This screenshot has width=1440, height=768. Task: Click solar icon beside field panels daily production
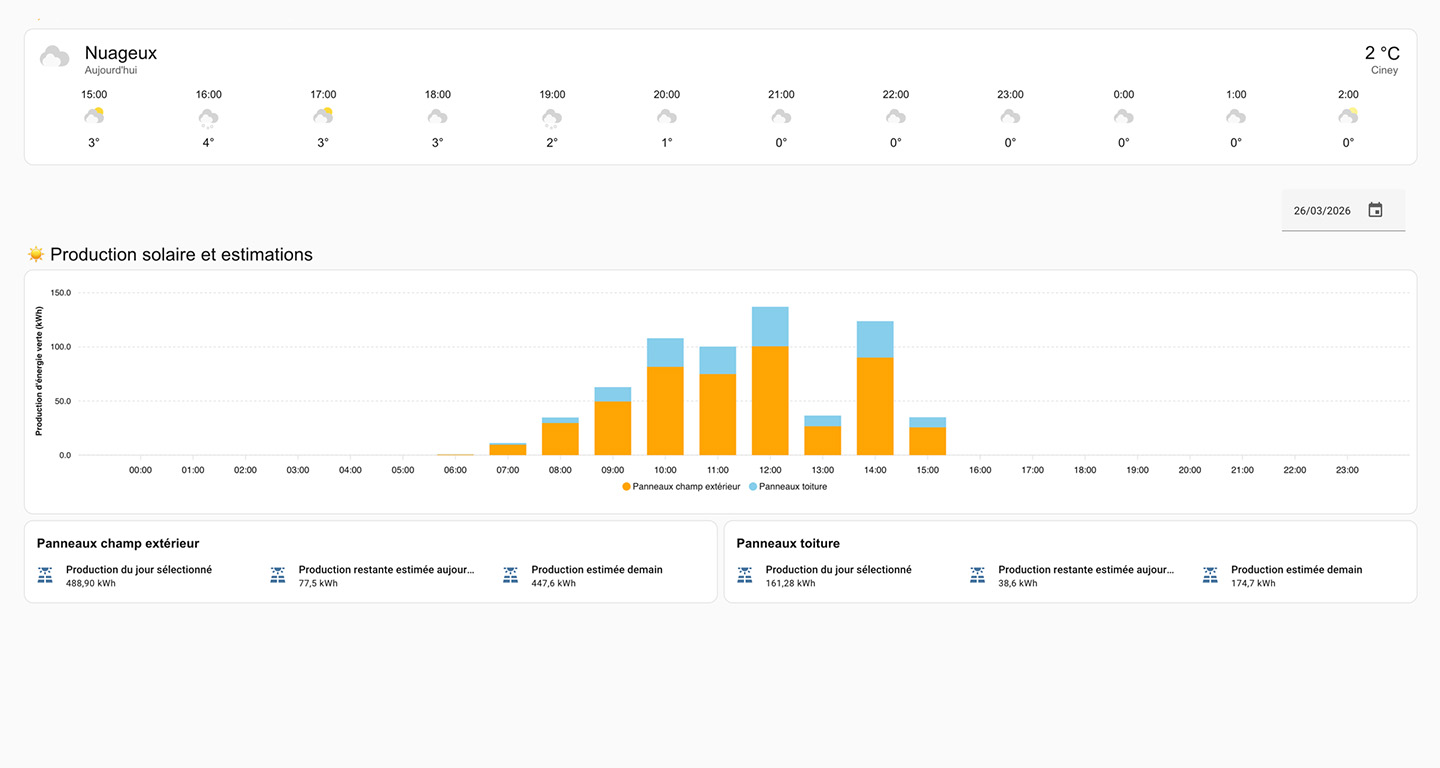pos(45,575)
